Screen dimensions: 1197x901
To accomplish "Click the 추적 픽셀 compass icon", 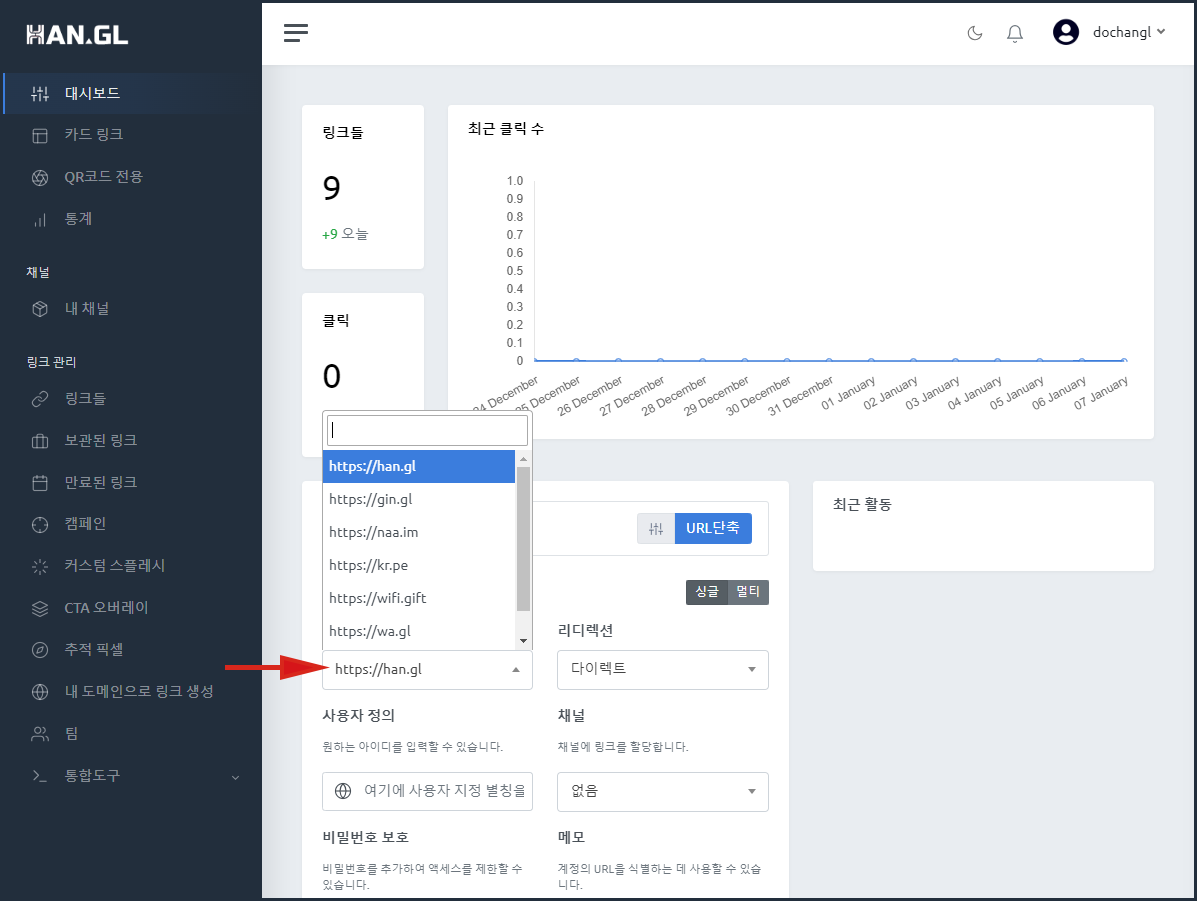I will pyautogui.click(x=40, y=650).
